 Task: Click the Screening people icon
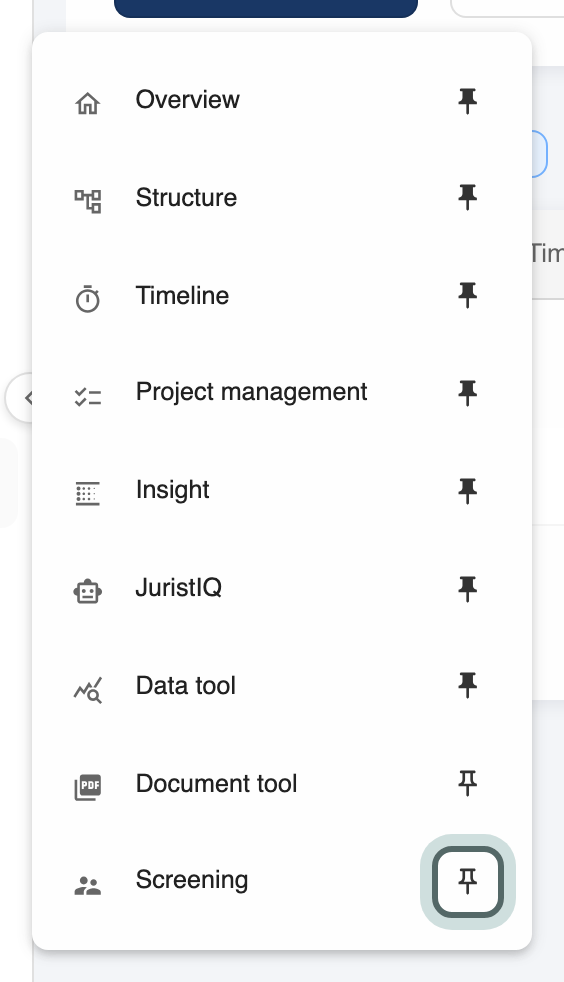pos(88,886)
